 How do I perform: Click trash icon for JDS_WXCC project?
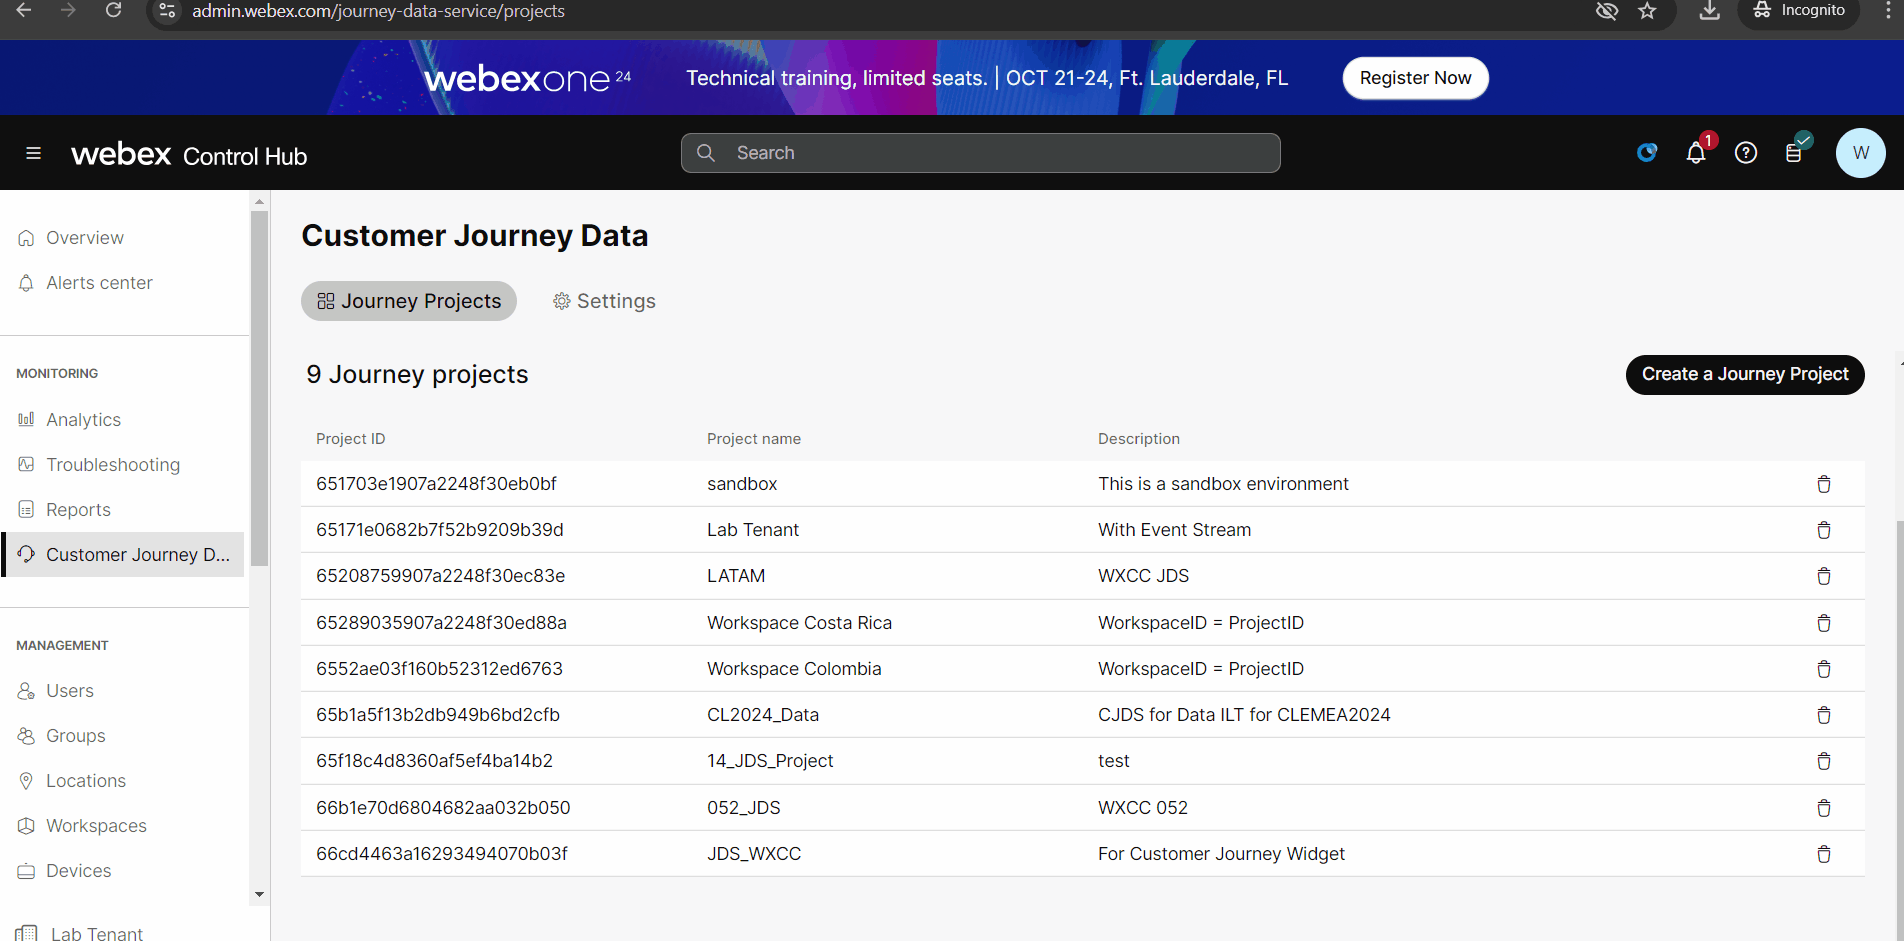click(x=1823, y=854)
